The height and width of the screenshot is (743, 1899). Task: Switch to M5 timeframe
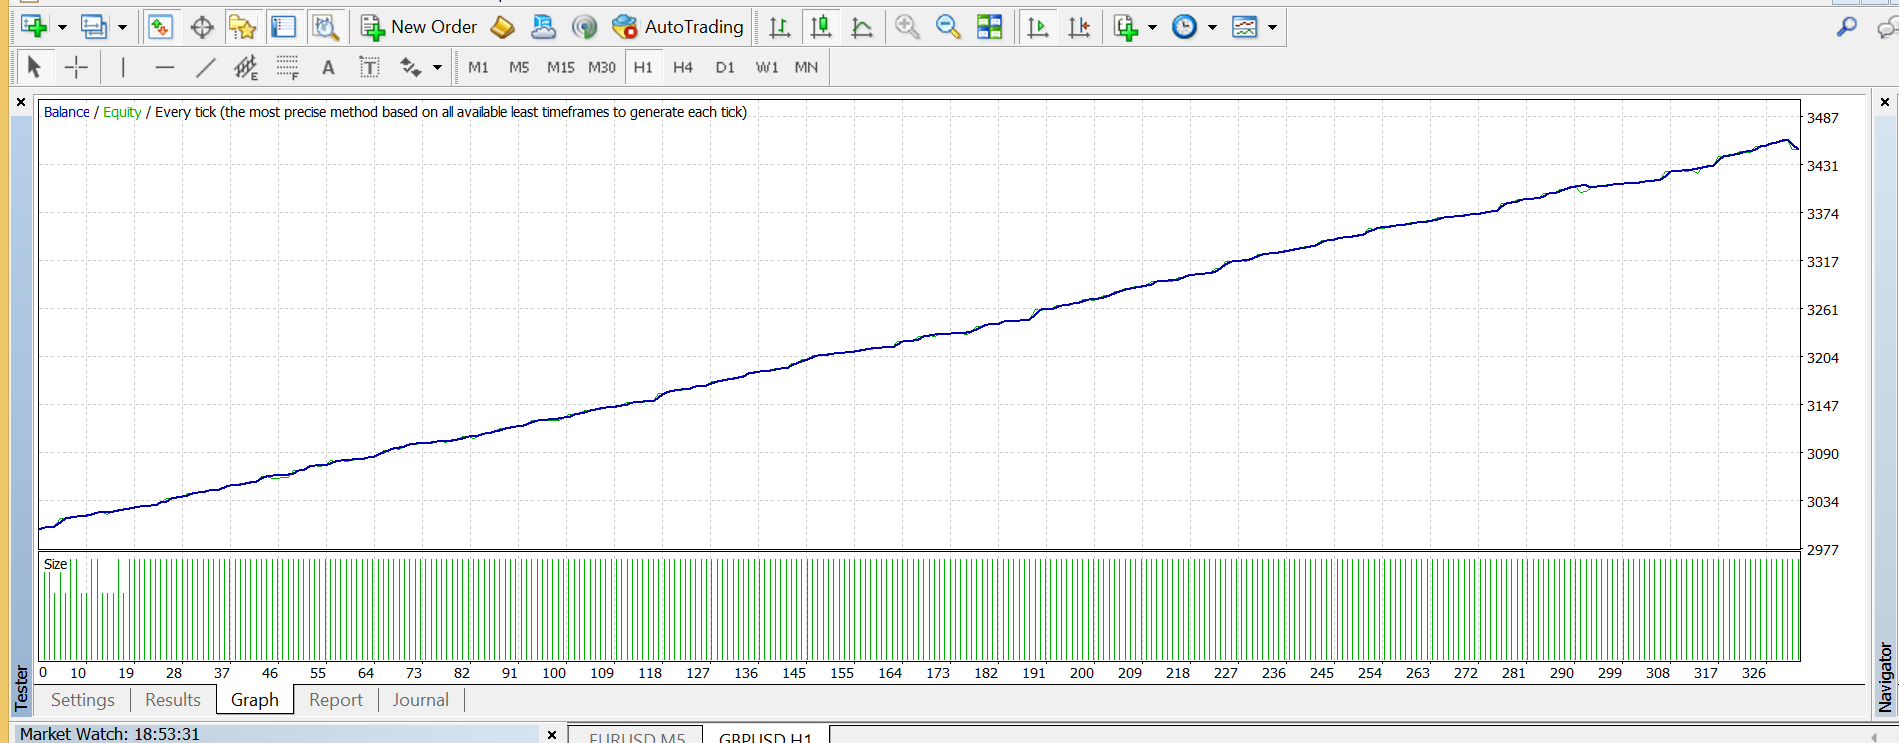pos(519,67)
